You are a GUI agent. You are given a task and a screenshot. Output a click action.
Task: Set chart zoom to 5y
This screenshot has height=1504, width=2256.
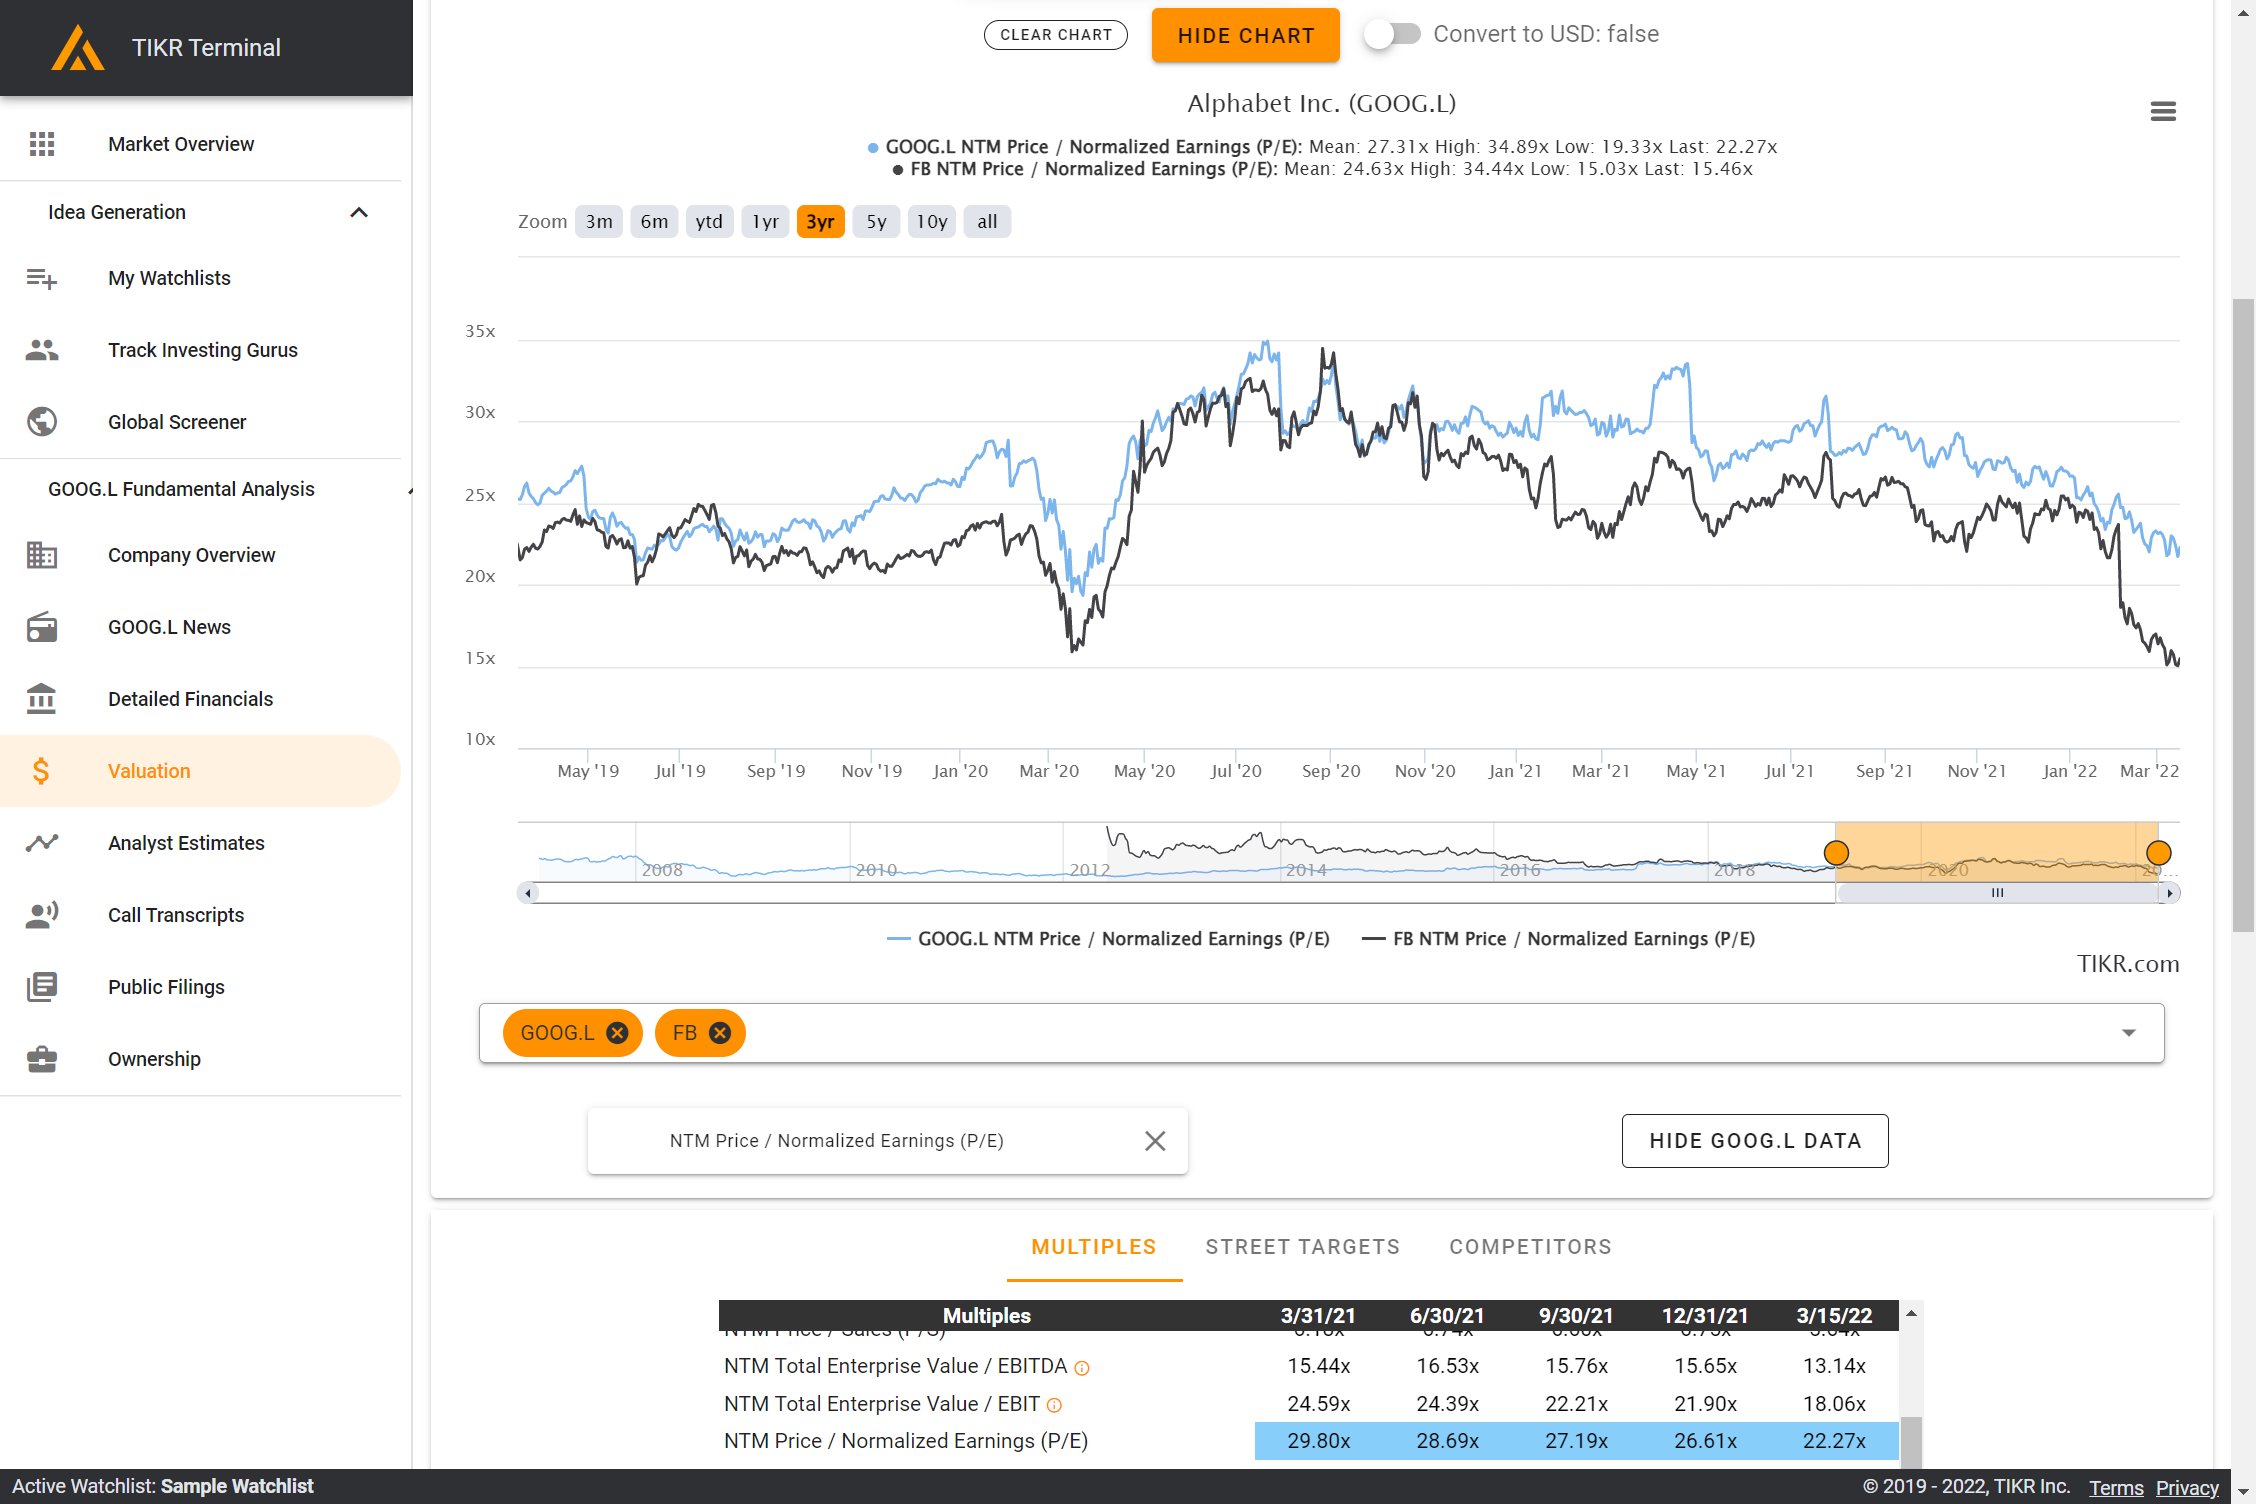876,222
